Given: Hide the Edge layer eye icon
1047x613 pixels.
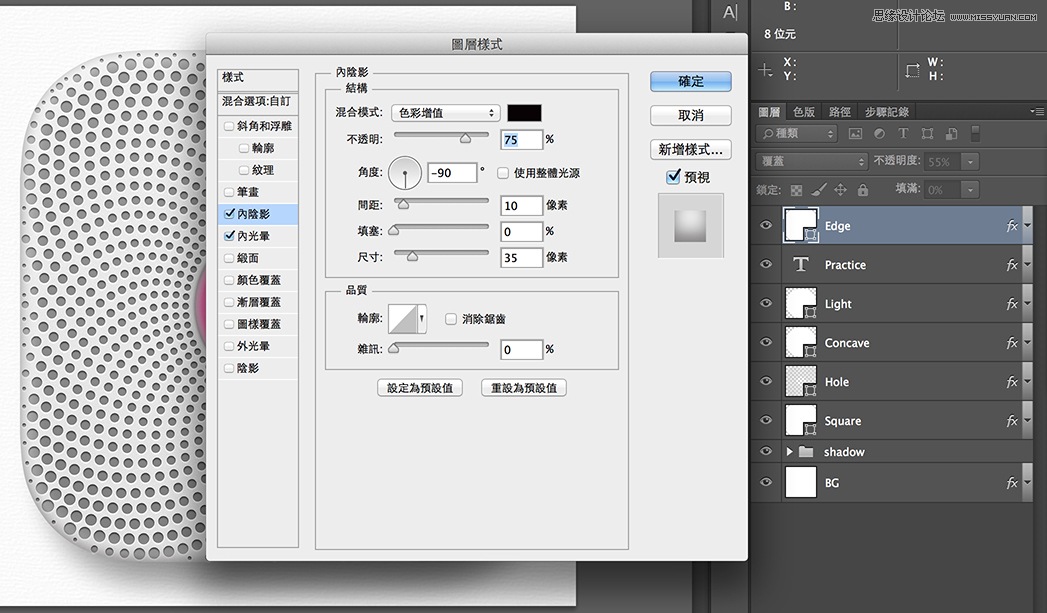Looking at the screenshot, I should [x=766, y=225].
